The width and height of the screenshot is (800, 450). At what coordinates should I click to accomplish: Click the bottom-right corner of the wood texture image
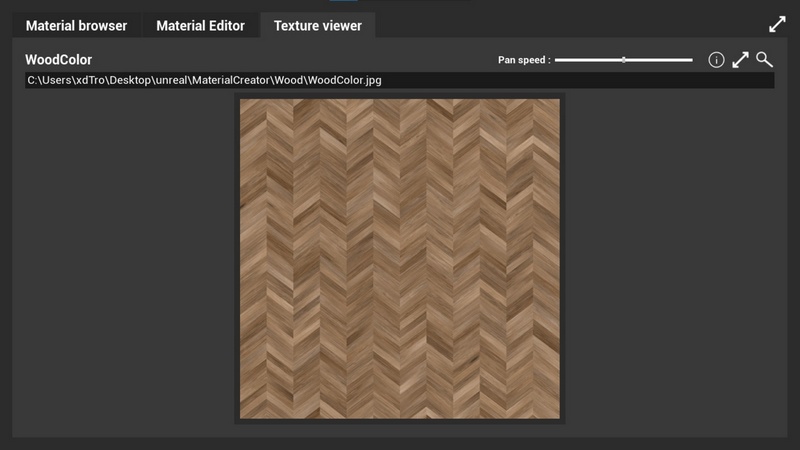point(557,416)
